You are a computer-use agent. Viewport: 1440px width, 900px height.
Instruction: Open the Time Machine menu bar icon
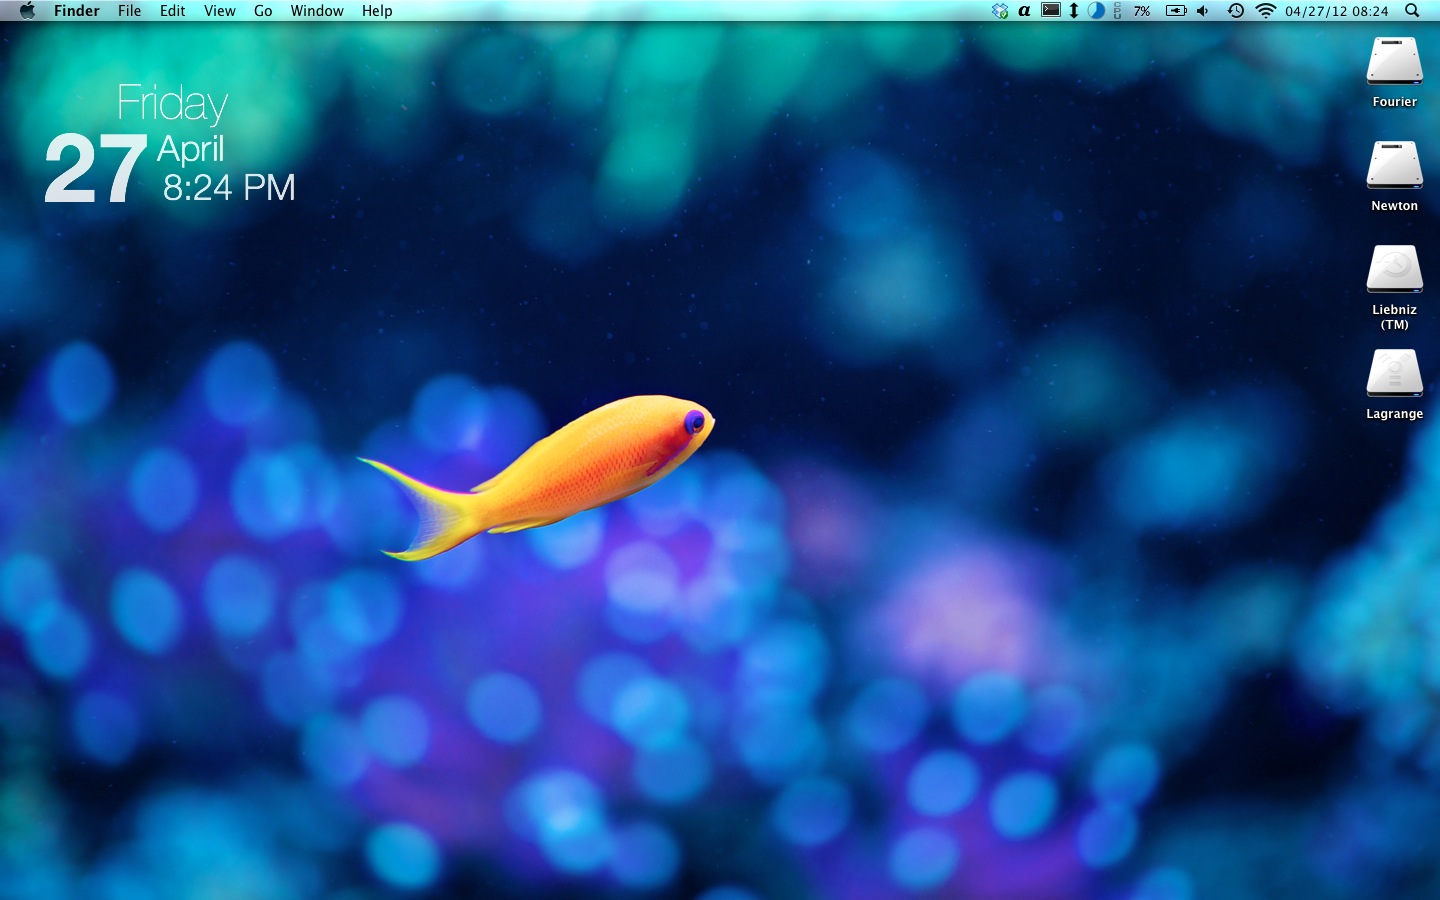point(1236,11)
